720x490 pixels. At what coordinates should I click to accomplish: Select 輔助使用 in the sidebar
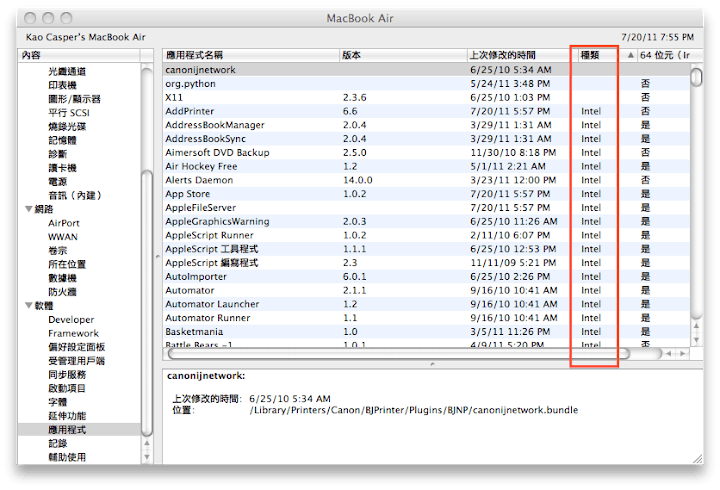point(67,457)
